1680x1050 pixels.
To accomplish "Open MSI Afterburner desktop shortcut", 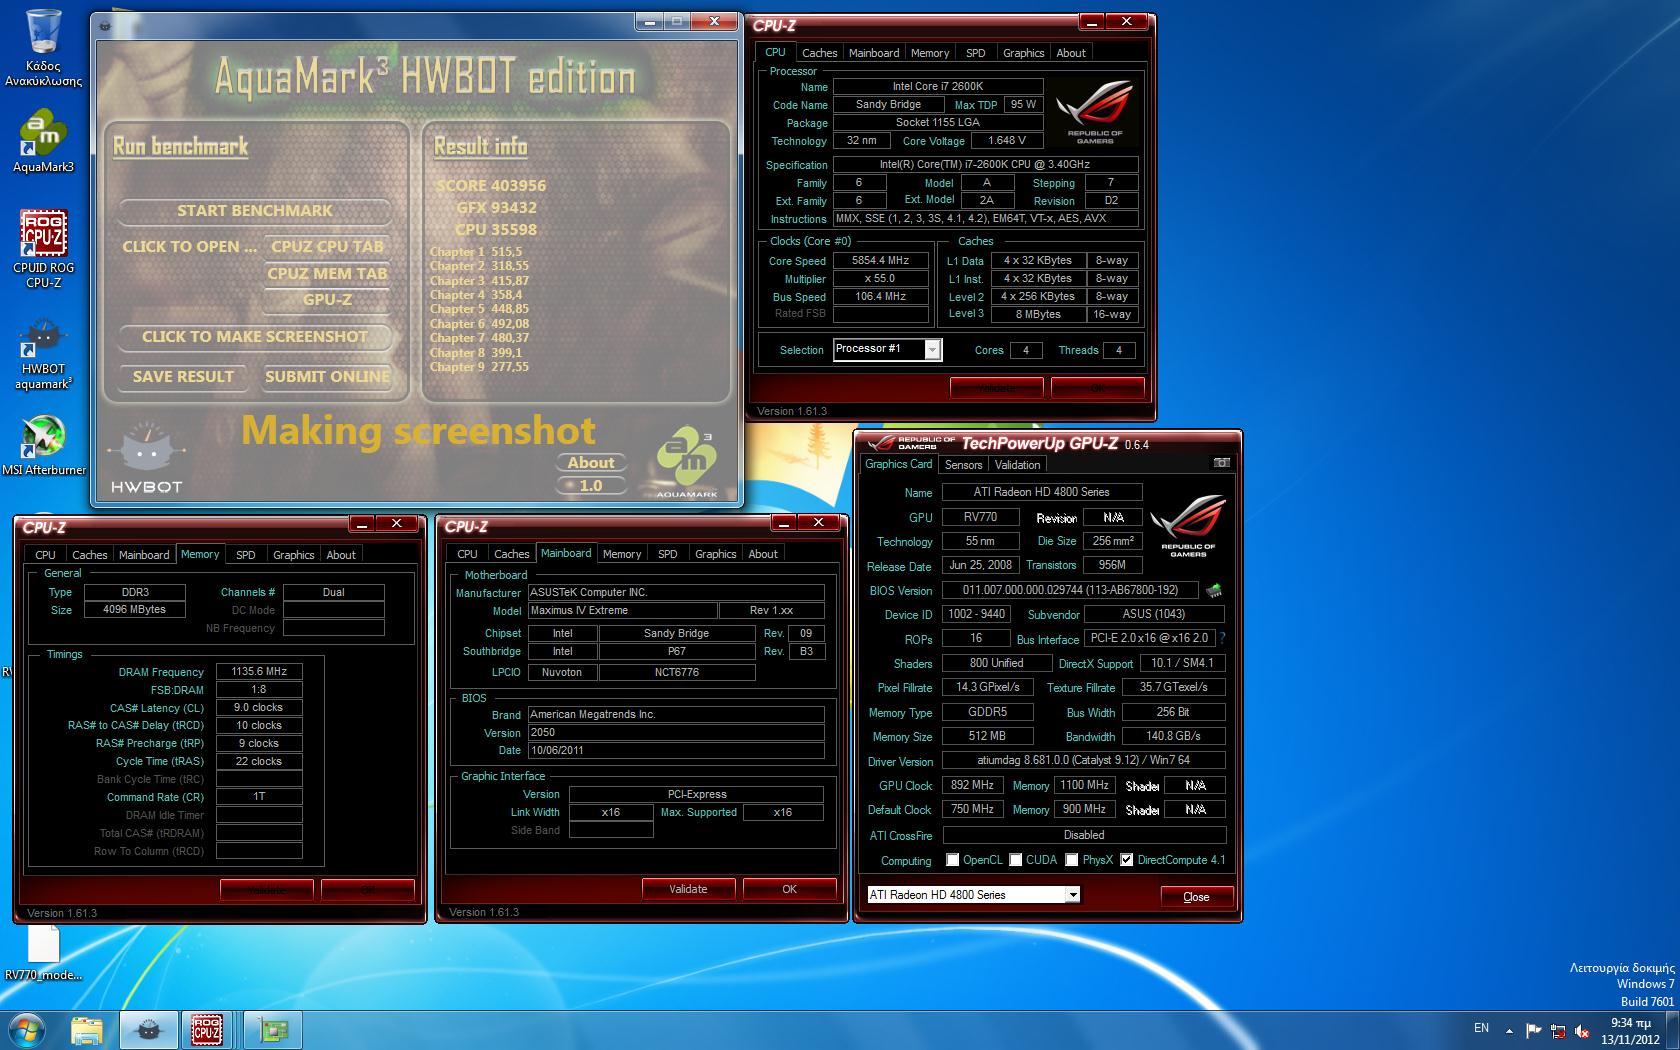I will tap(43, 446).
